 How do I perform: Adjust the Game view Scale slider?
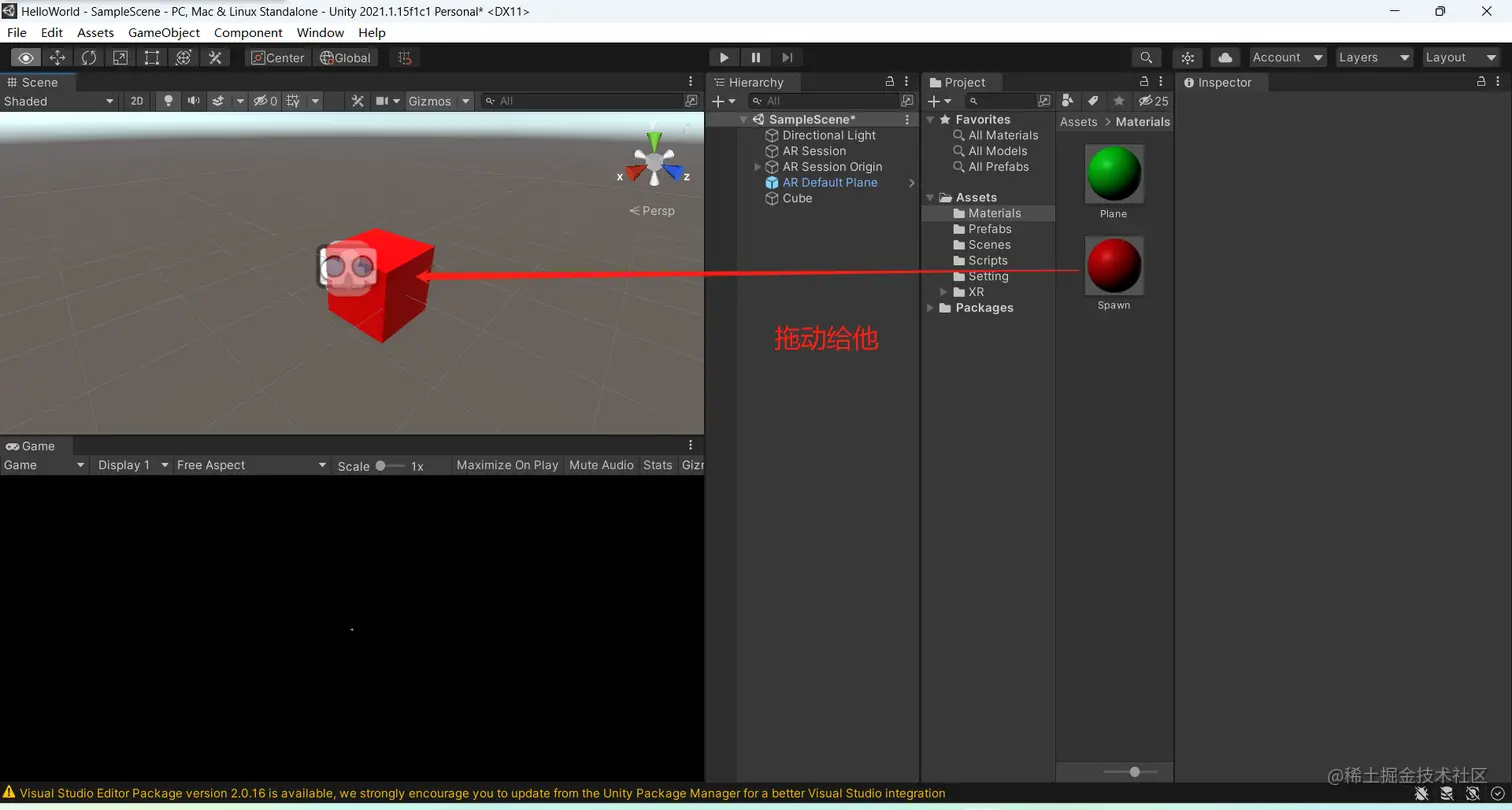[x=391, y=466]
